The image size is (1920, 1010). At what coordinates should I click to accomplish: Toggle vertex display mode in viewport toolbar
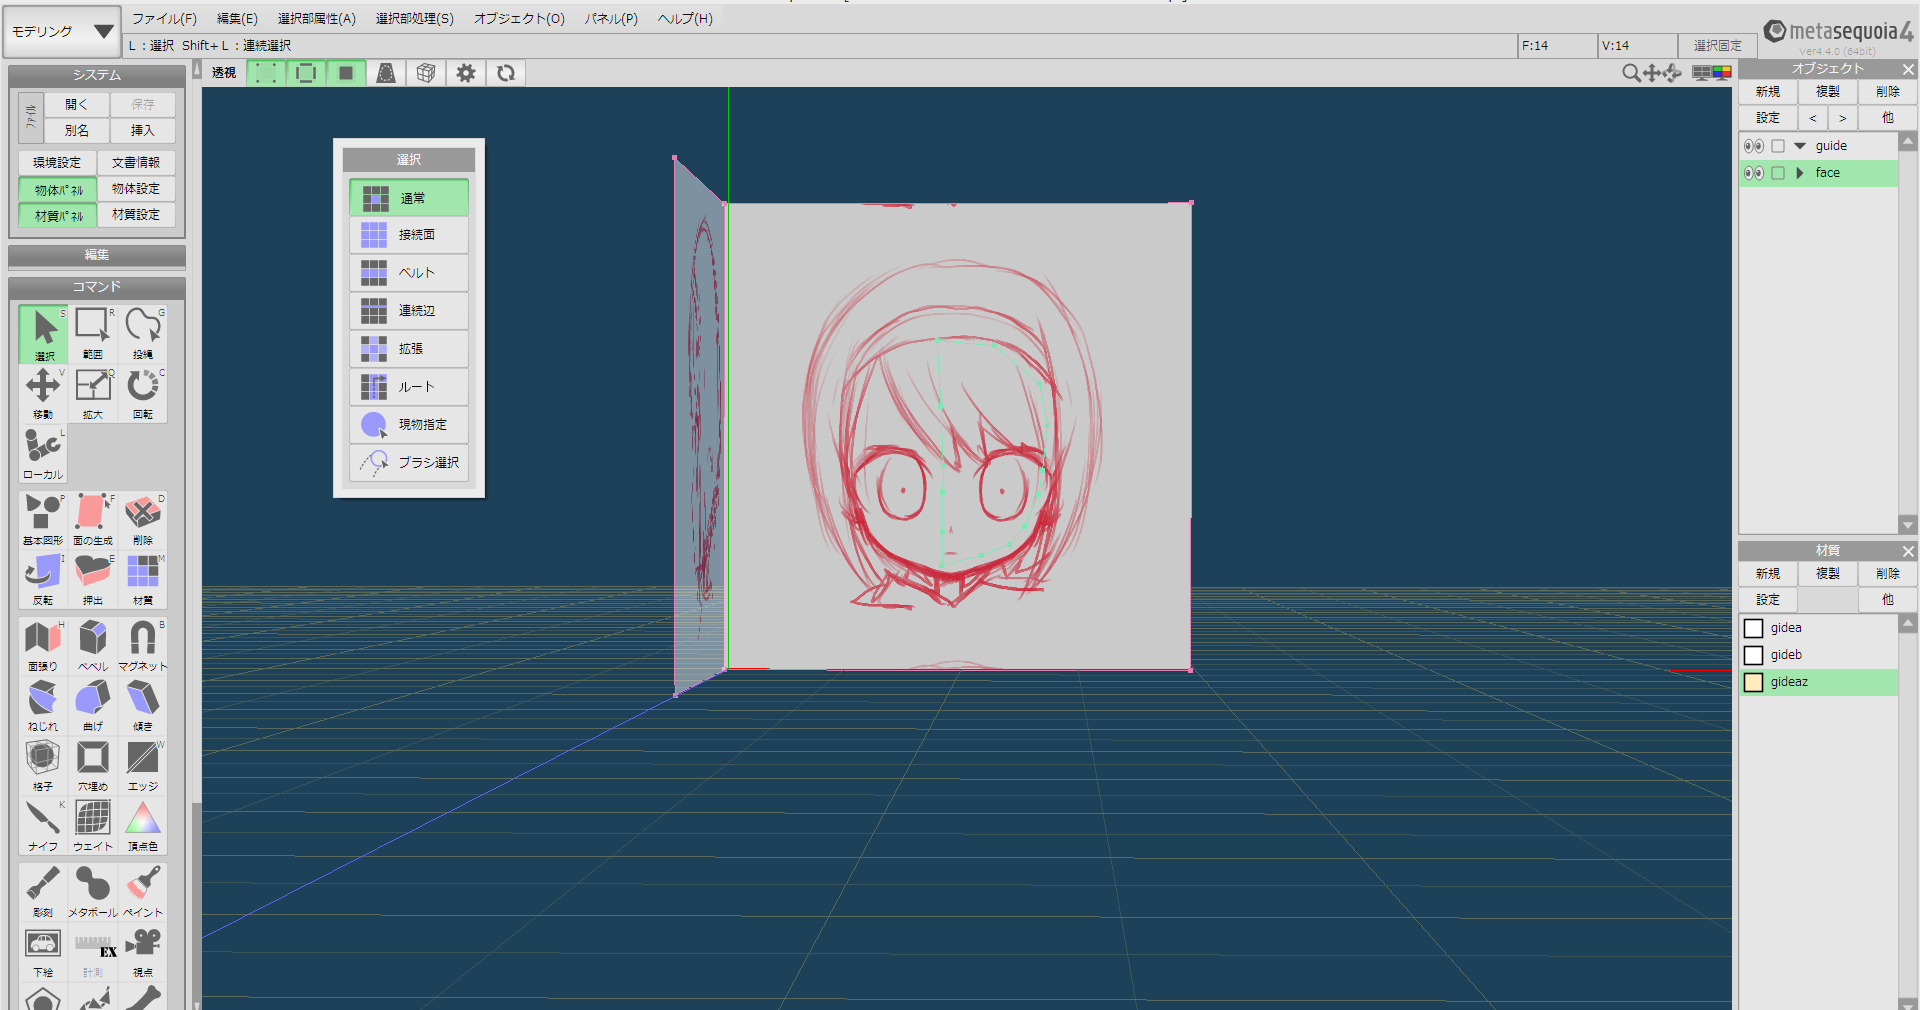pyautogui.click(x=266, y=73)
